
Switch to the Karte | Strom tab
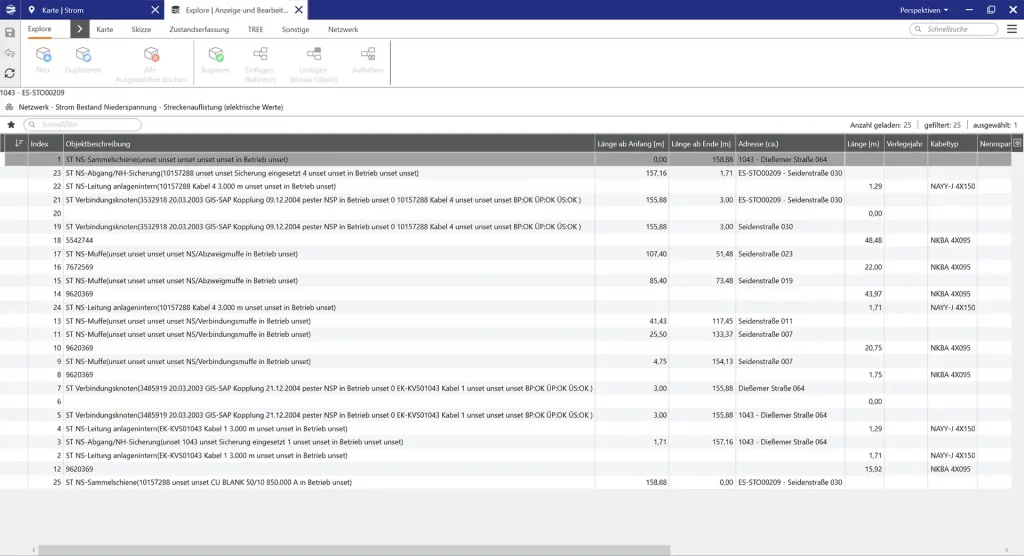pyautogui.click(x=92, y=9)
